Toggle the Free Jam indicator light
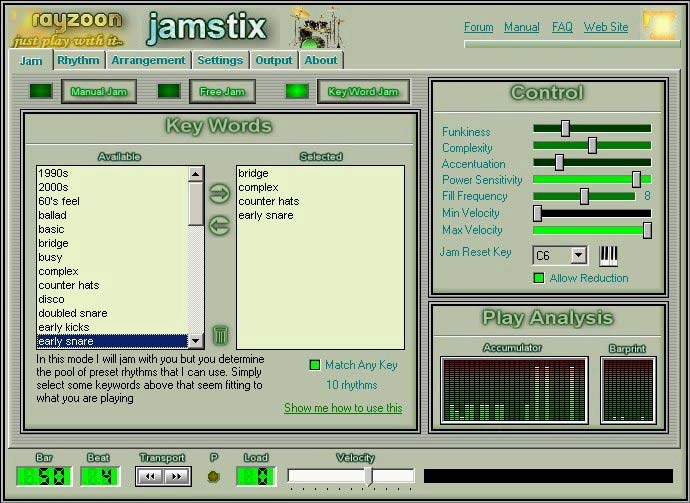 (x=169, y=91)
